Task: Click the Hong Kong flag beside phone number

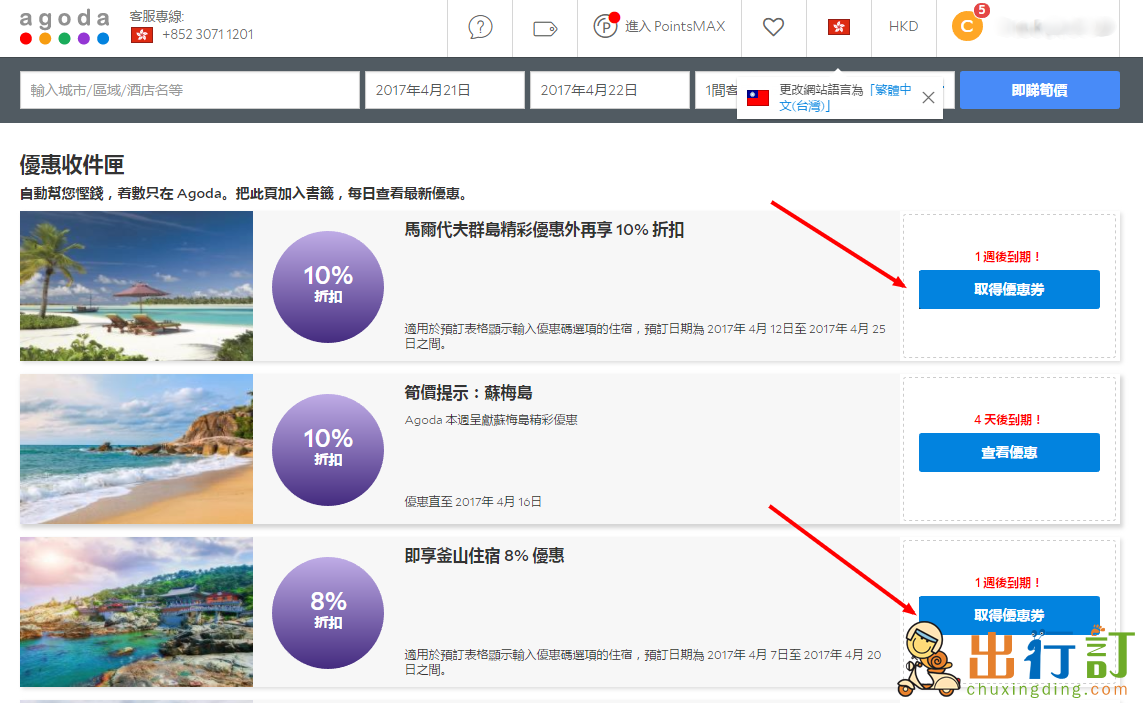Action: (141, 34)
